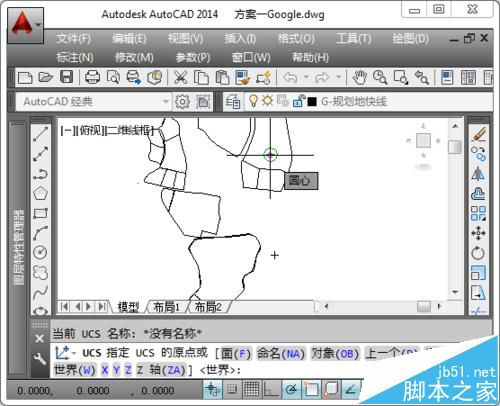Toggle Grid Display in status bar
Viewport: 500px width, 406px height.
[251, 389]
